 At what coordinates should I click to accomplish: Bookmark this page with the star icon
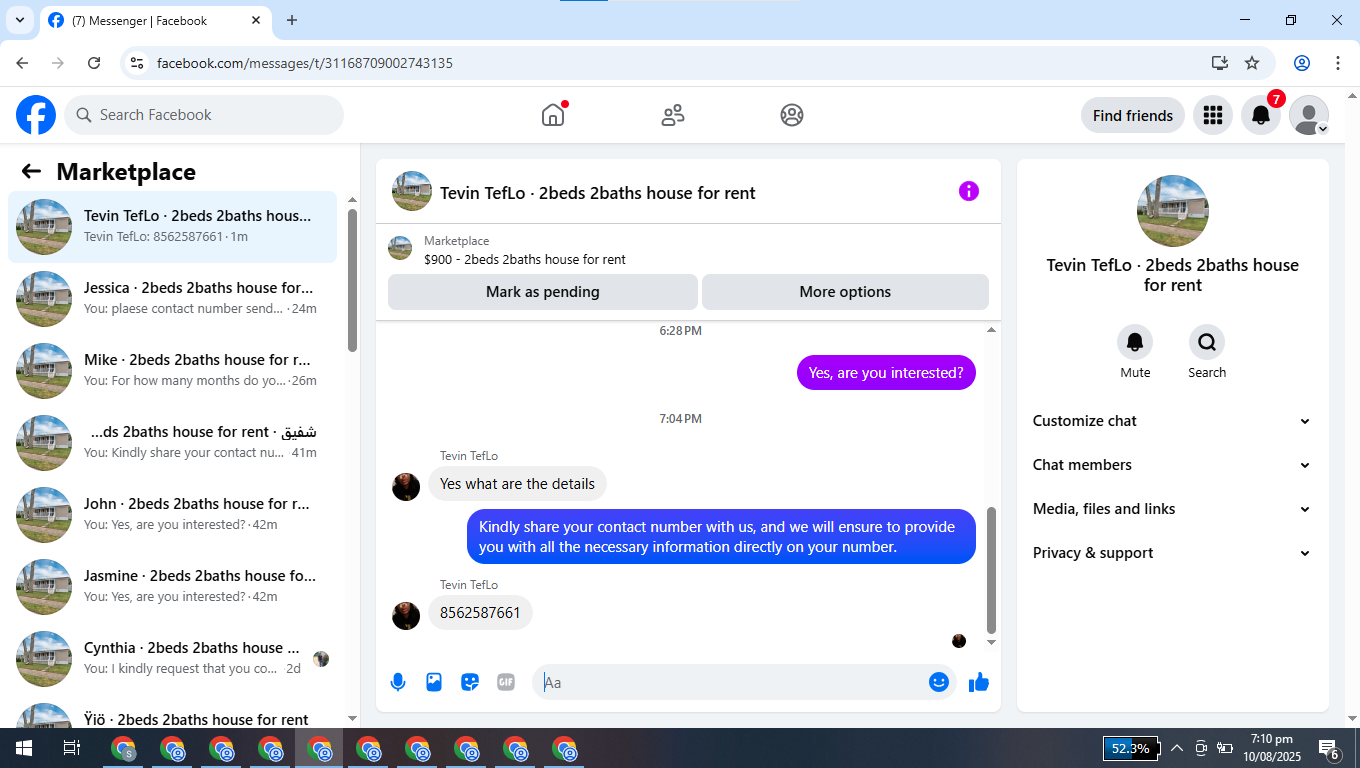(1252, 63)
